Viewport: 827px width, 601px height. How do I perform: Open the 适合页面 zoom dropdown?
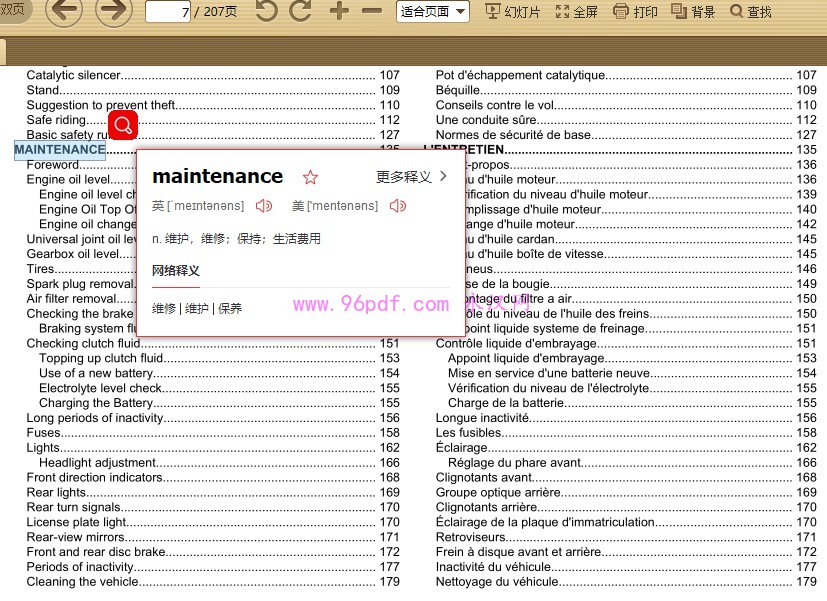click(x=433, y=12)
